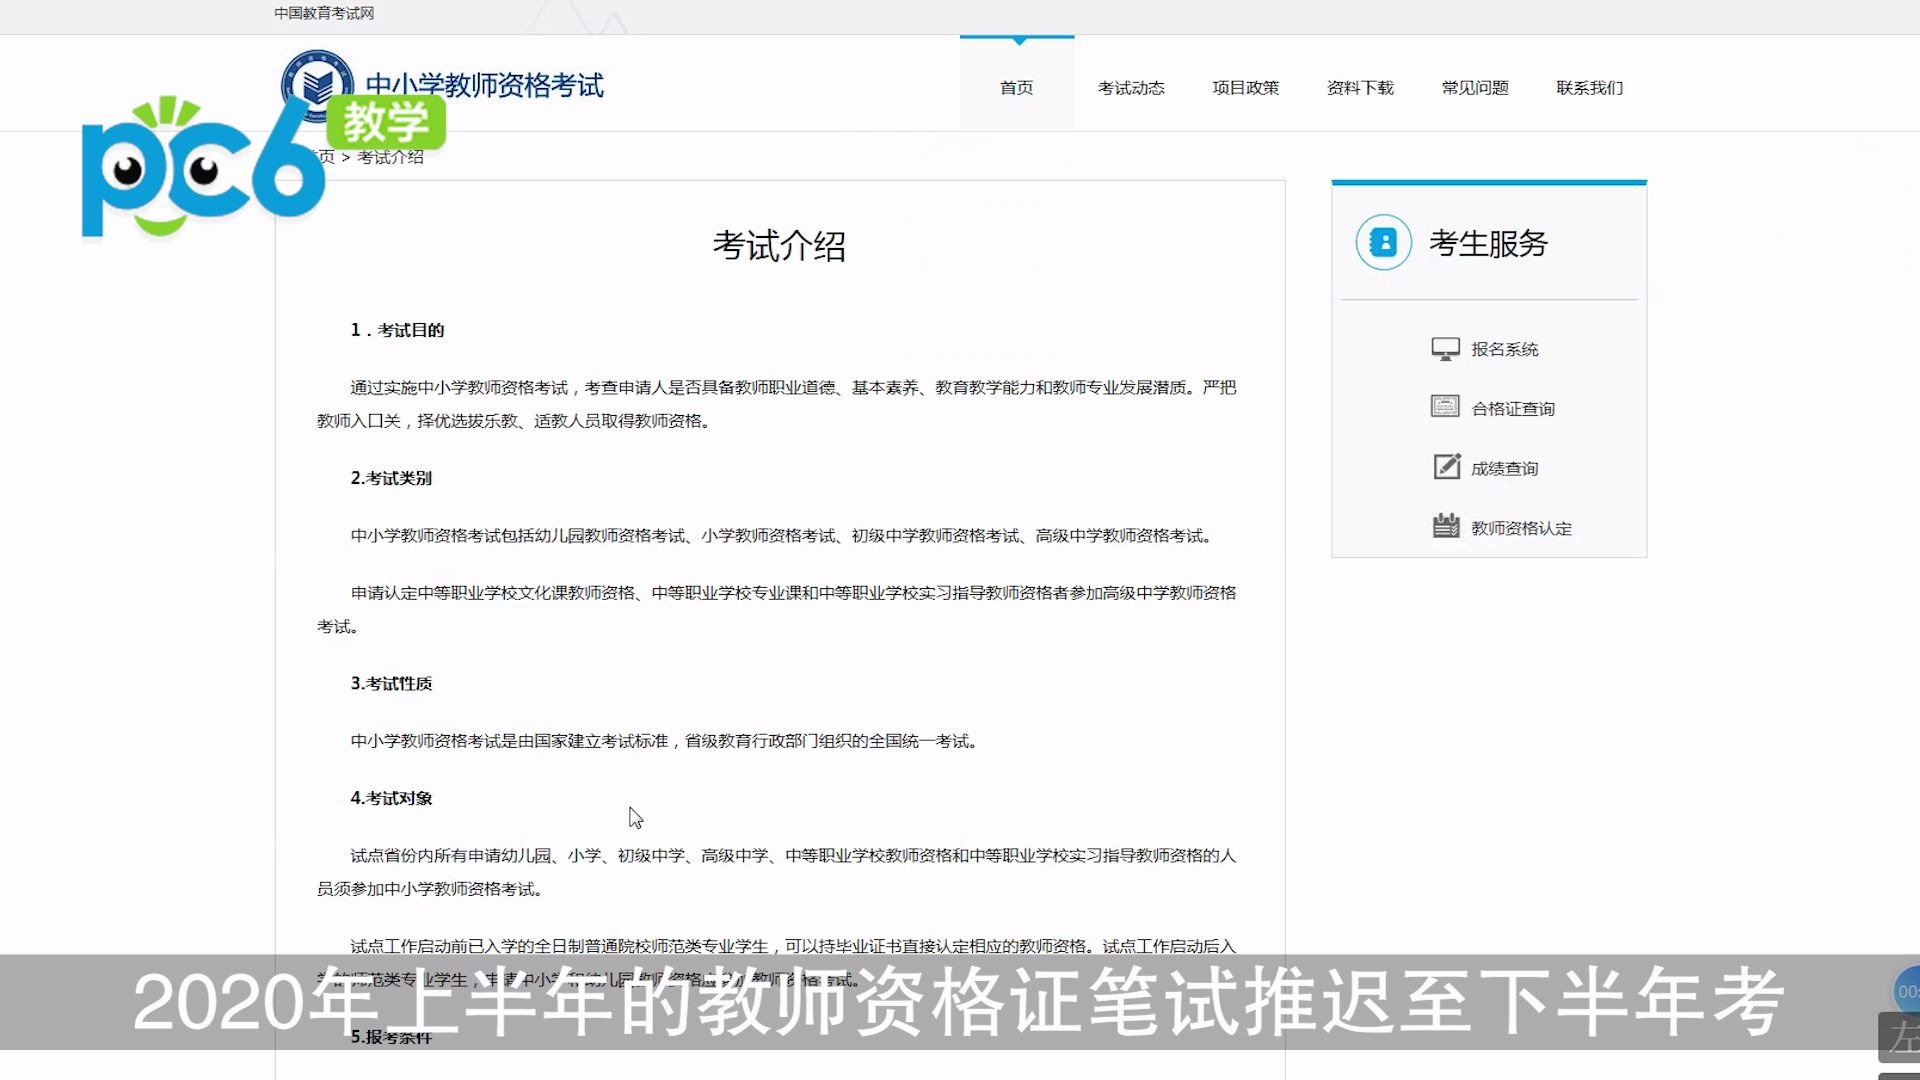
Task: Open the 合格证查询 link
Action: tap(1513, 409)
